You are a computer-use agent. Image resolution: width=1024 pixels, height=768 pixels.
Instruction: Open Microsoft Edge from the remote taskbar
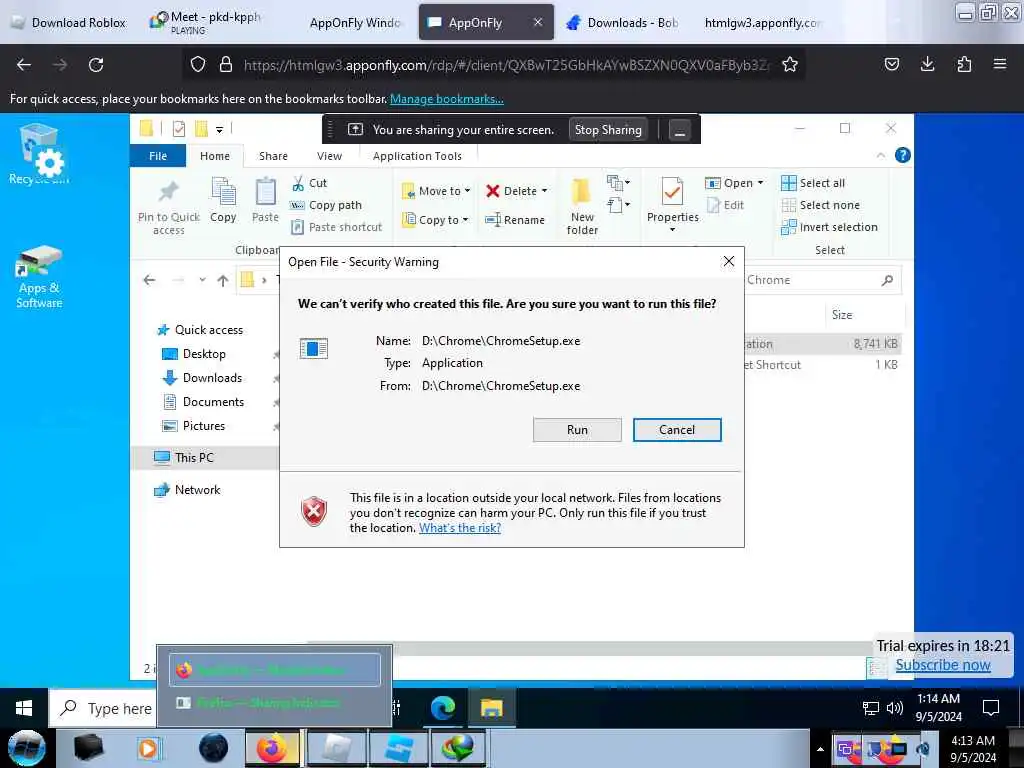[x=443, y=708]
